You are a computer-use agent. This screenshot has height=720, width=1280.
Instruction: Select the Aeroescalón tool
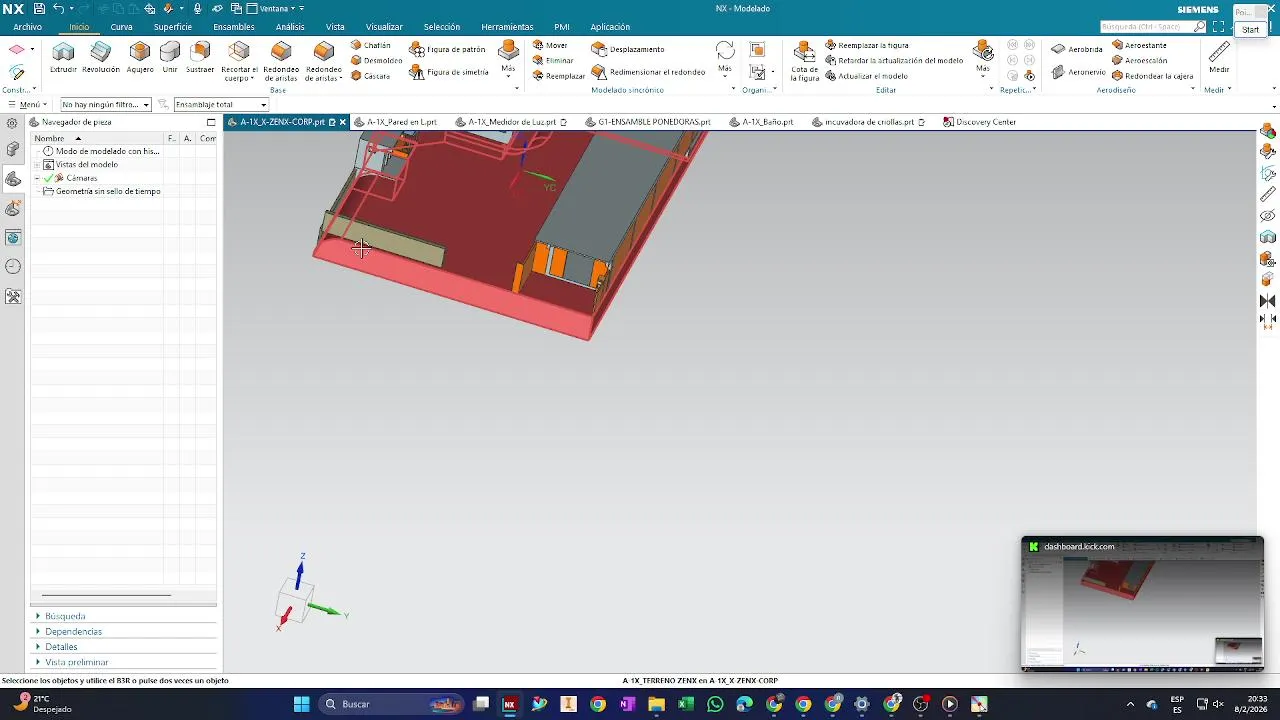click(1139, 60)
